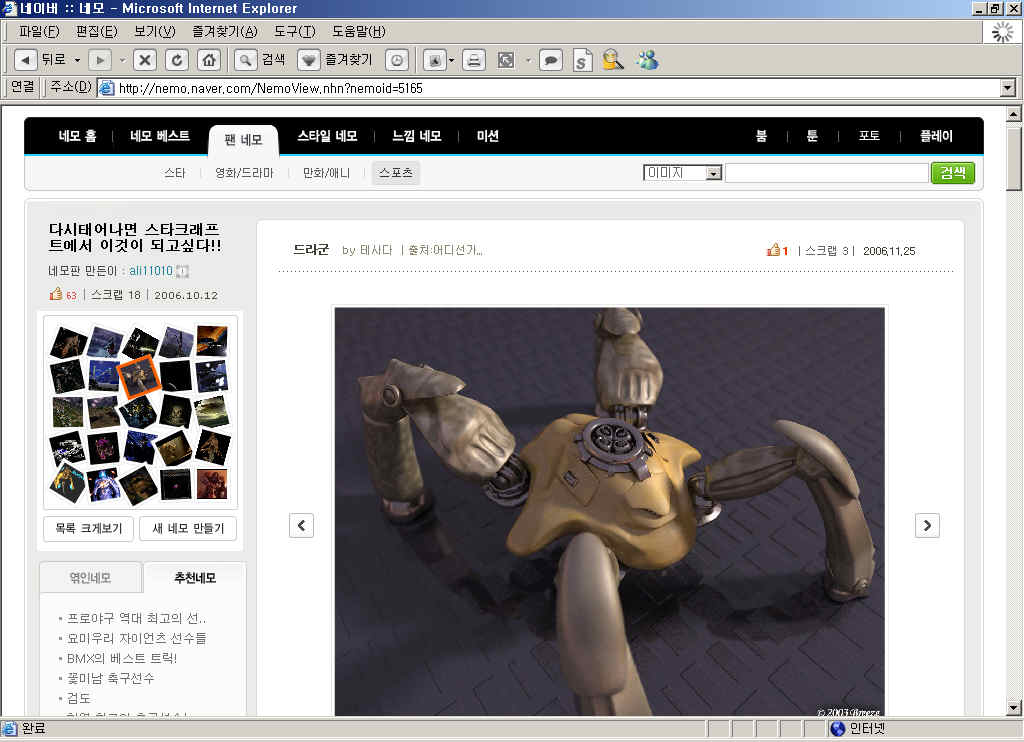Open the 포토 link in header
The width and height of the screenshot is (1024, 742).
[869, 136]
